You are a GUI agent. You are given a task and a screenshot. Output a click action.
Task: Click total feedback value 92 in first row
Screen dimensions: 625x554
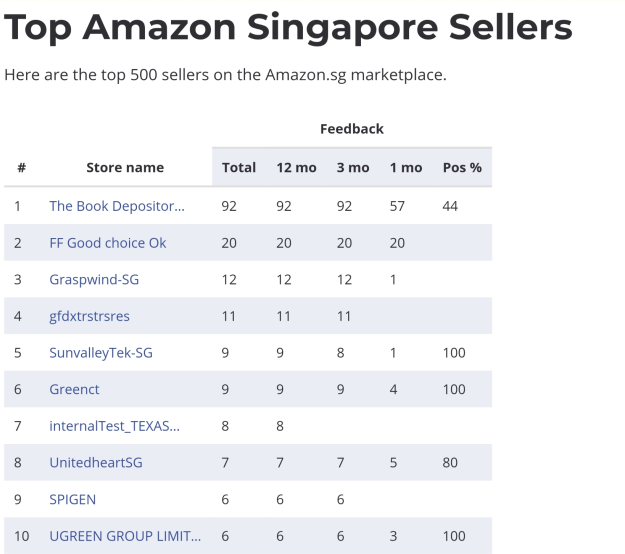coord(229,206)
